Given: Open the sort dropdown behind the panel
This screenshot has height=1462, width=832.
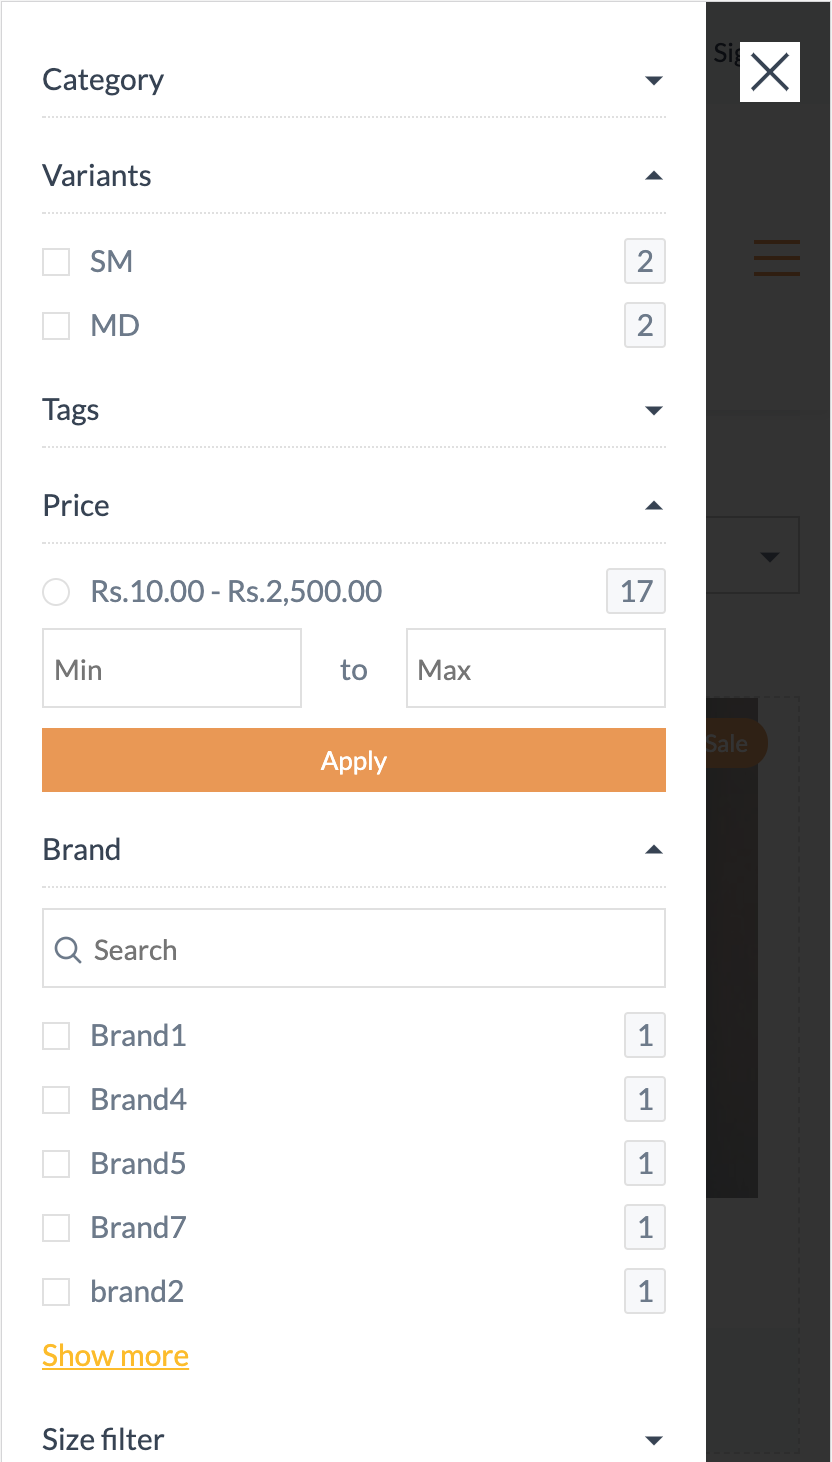Looking at the screenshot, I should [768, 556].
